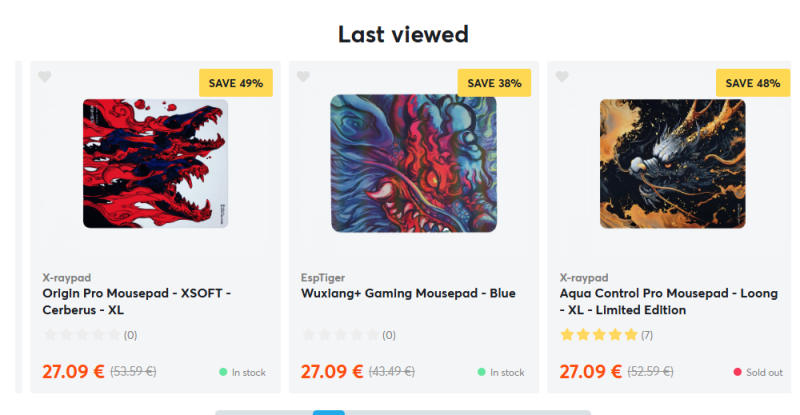Click the 27.09 € price of Wuxiang+ mousepad

(332, 372)
